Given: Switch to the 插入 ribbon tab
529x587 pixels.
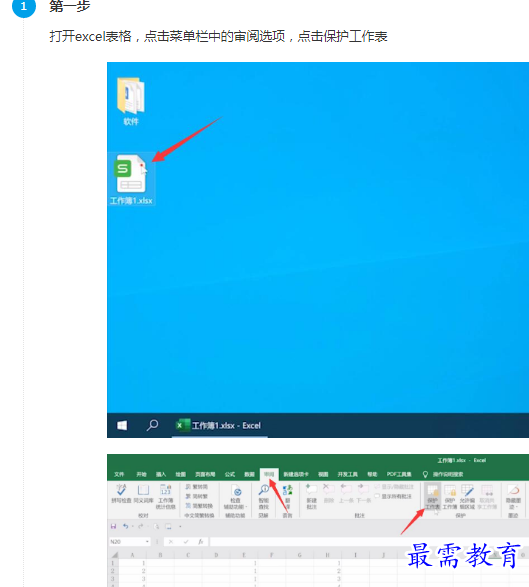Looking at the screenshot, I should 161,474.
